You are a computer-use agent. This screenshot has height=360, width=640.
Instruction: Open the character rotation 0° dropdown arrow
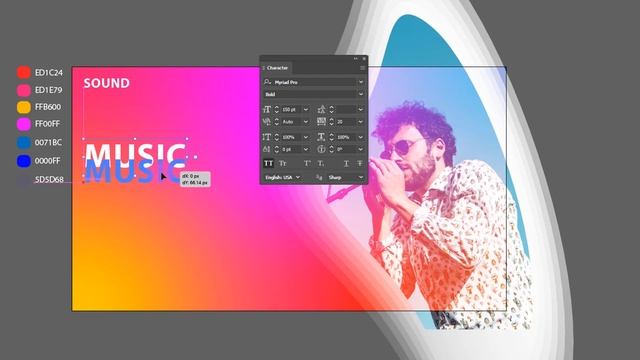click(x=360, y=149)
